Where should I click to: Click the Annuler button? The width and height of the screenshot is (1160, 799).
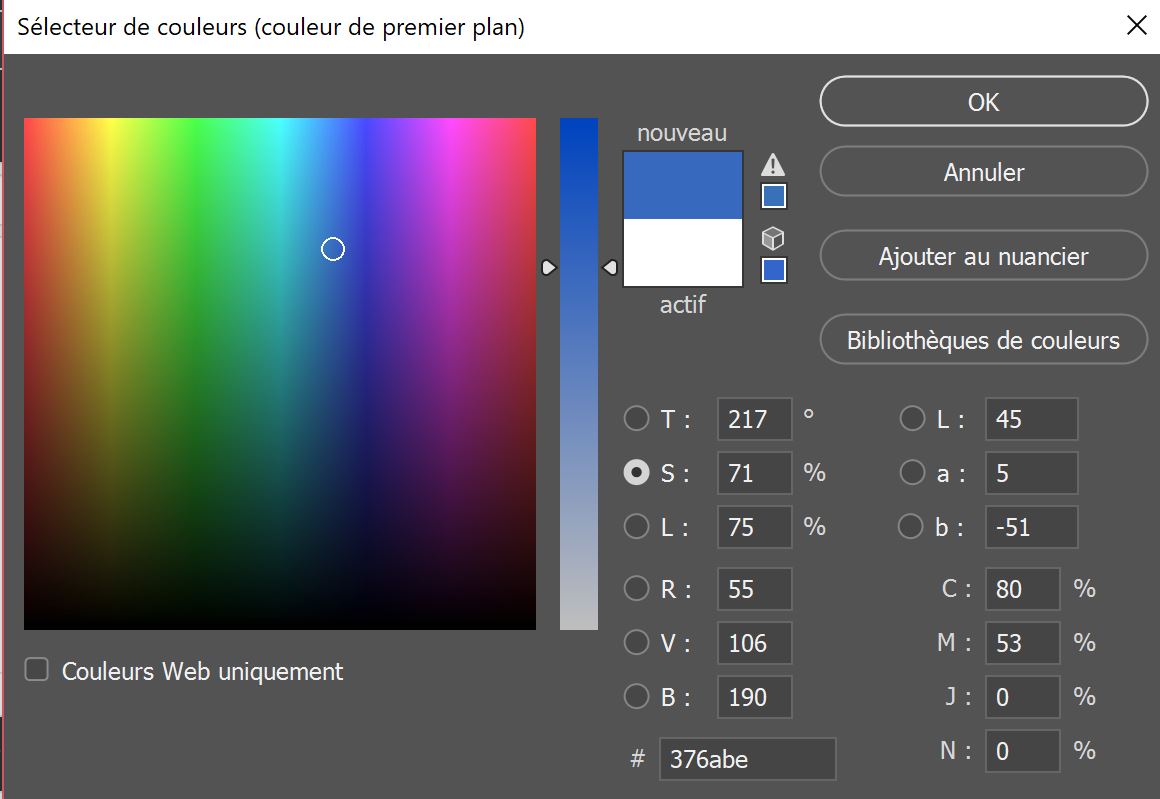tap(983, 172)
